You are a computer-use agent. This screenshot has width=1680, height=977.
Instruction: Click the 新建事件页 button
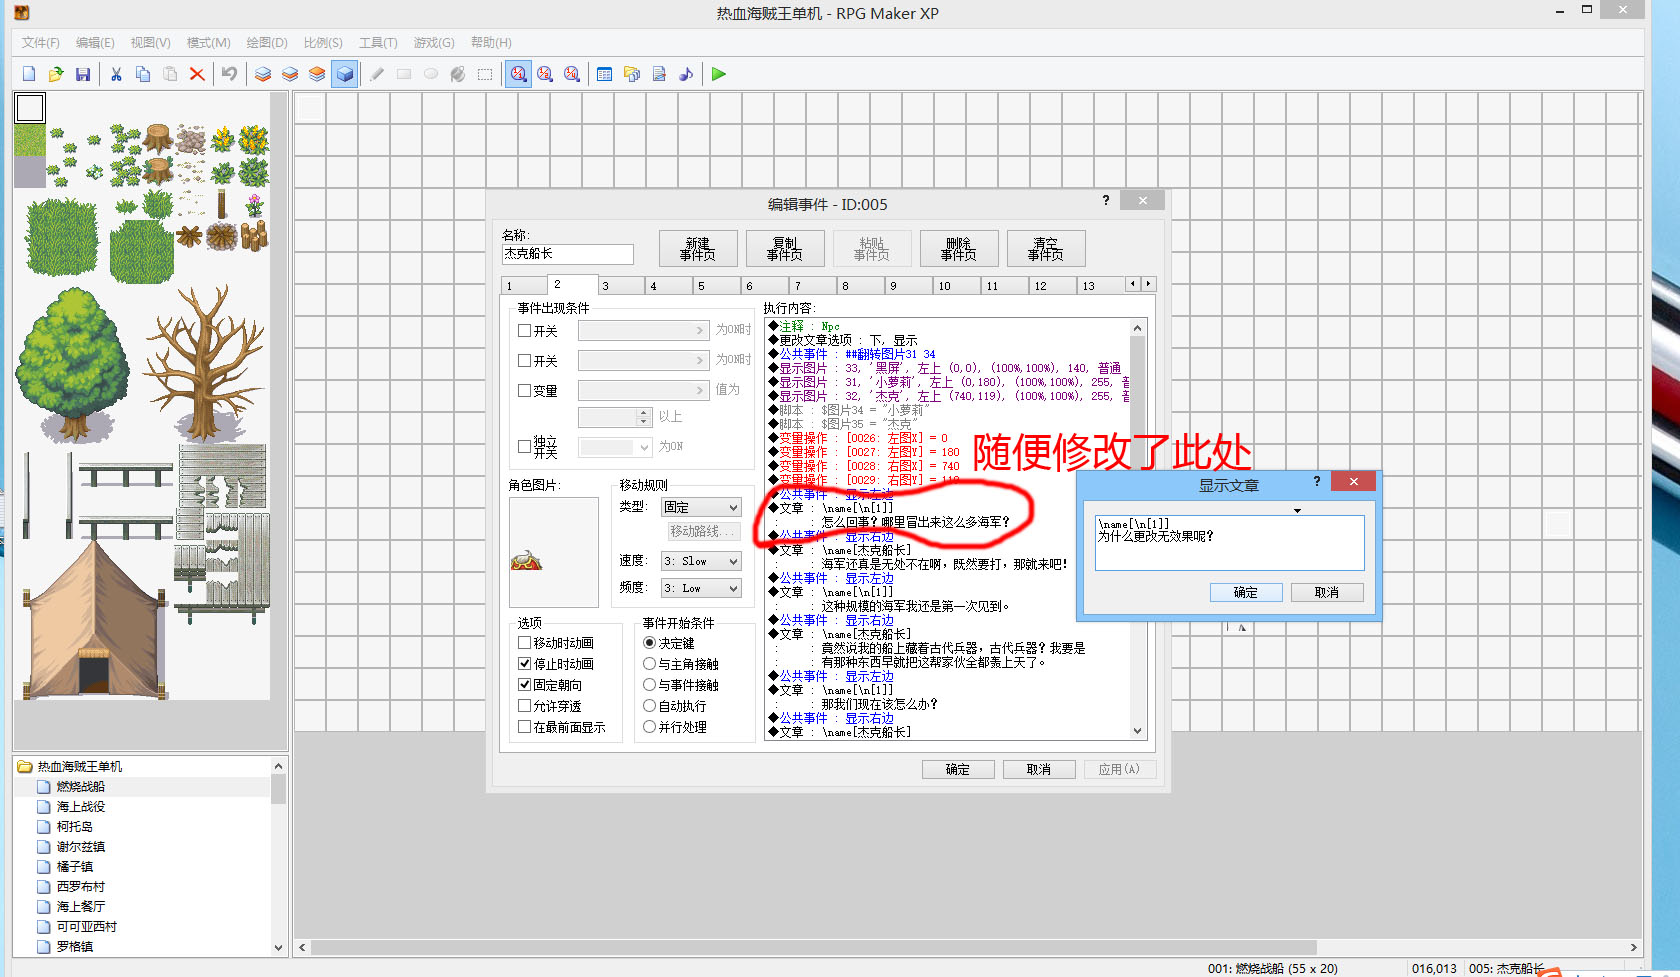coord(698,248)
